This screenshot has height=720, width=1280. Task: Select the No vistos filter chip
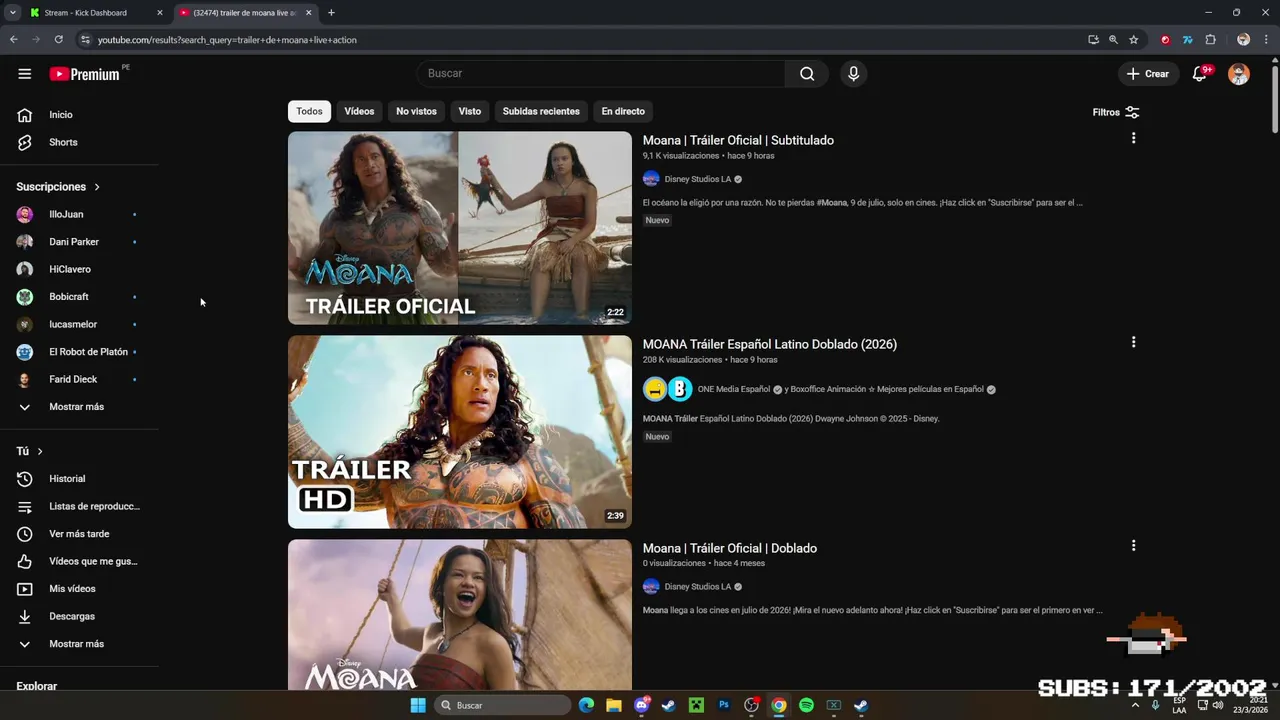[x=416, y=111]
